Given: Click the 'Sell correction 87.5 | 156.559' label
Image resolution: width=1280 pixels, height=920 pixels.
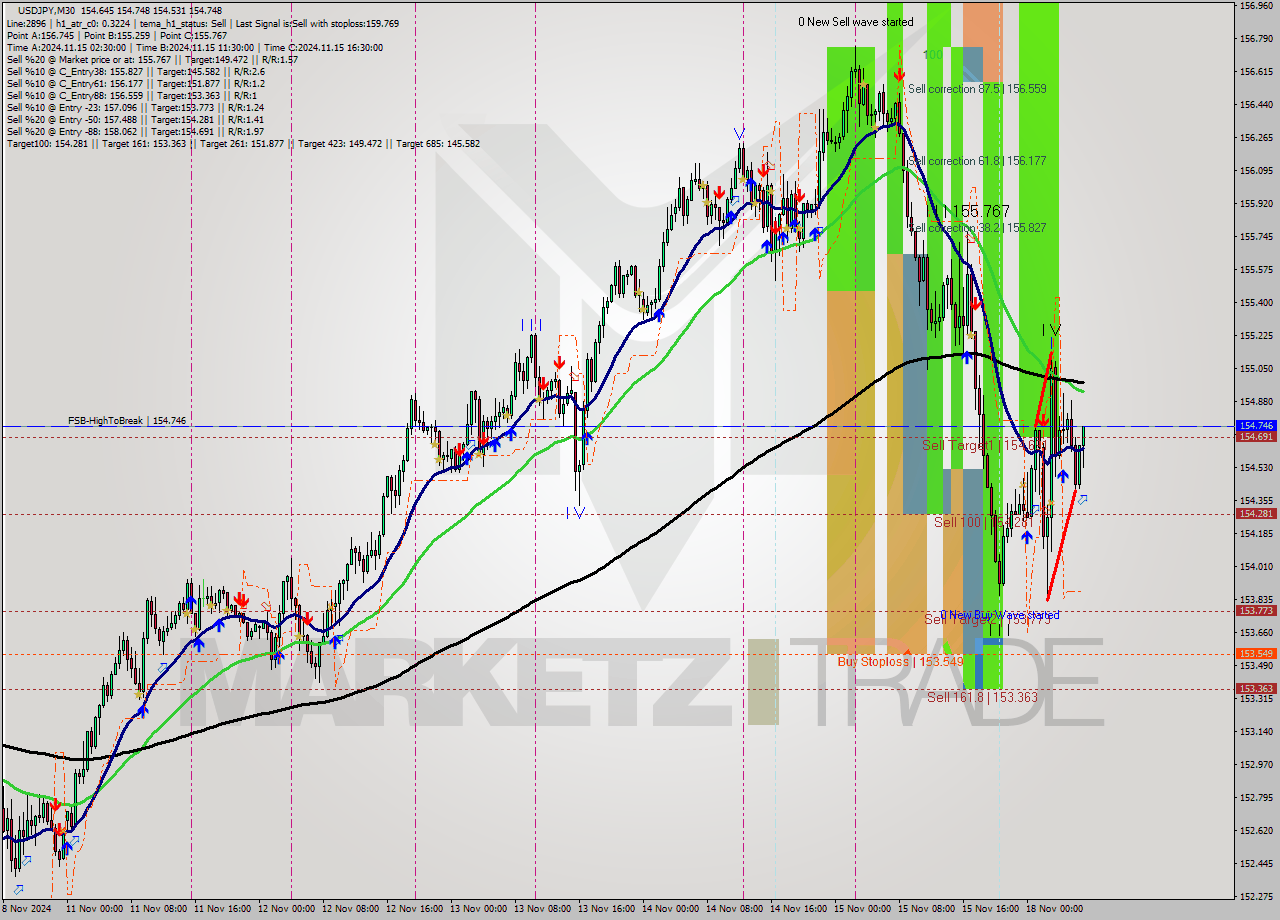Looking at the screenshot, I should pos(977,89).
